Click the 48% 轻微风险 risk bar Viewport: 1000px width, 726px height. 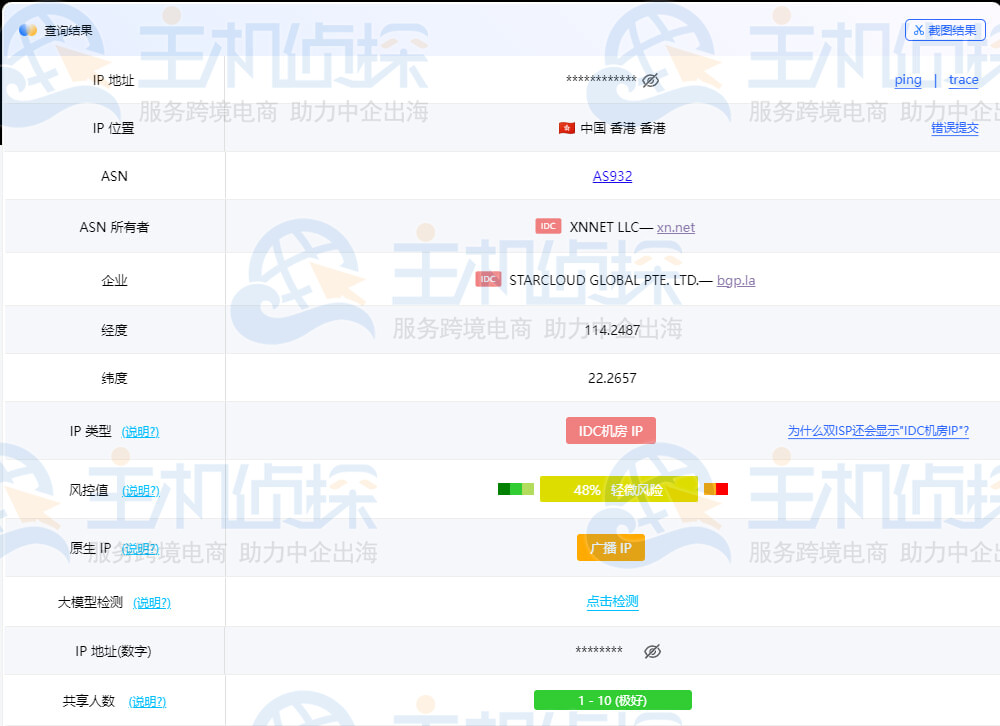(x=619, y=489)
